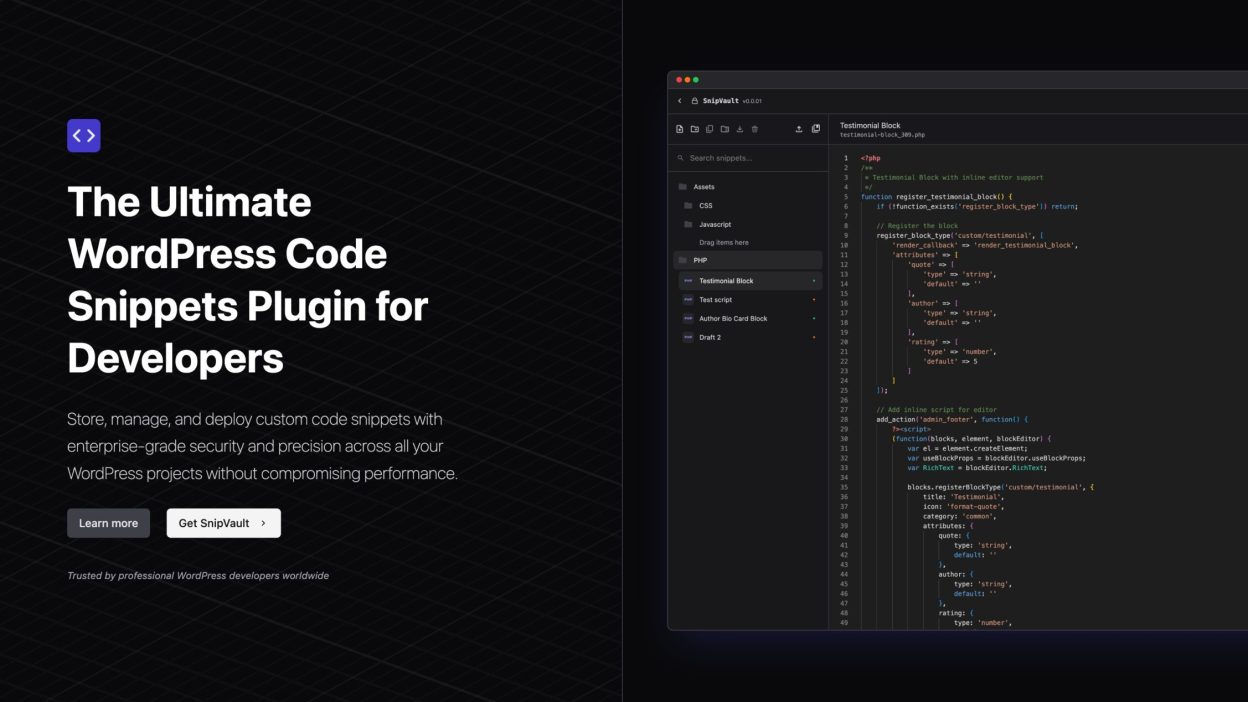Open the Draft 2 snippet
The width and height of the screenshot is (1248, 702).
tap(750, 338)
